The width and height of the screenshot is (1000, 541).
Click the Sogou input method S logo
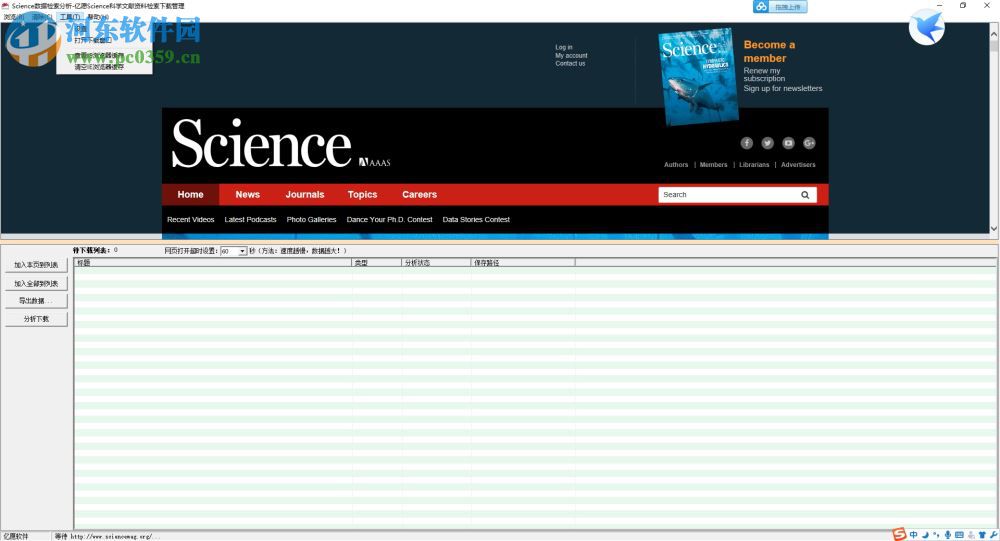(899, 535)
